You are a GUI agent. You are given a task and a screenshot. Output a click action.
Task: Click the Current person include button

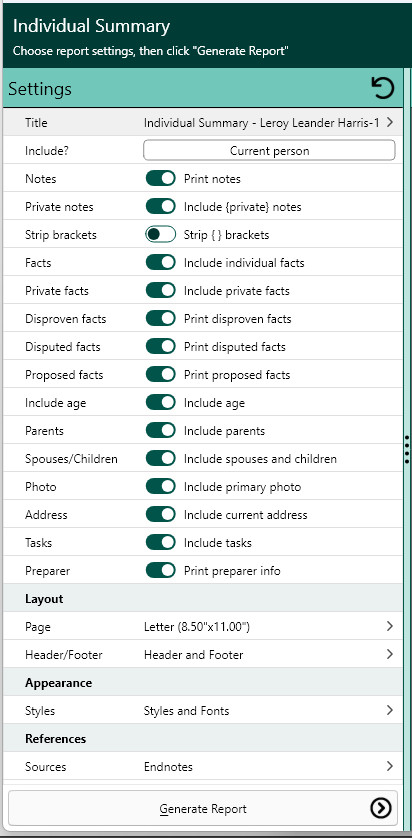[x=269, y=150]
